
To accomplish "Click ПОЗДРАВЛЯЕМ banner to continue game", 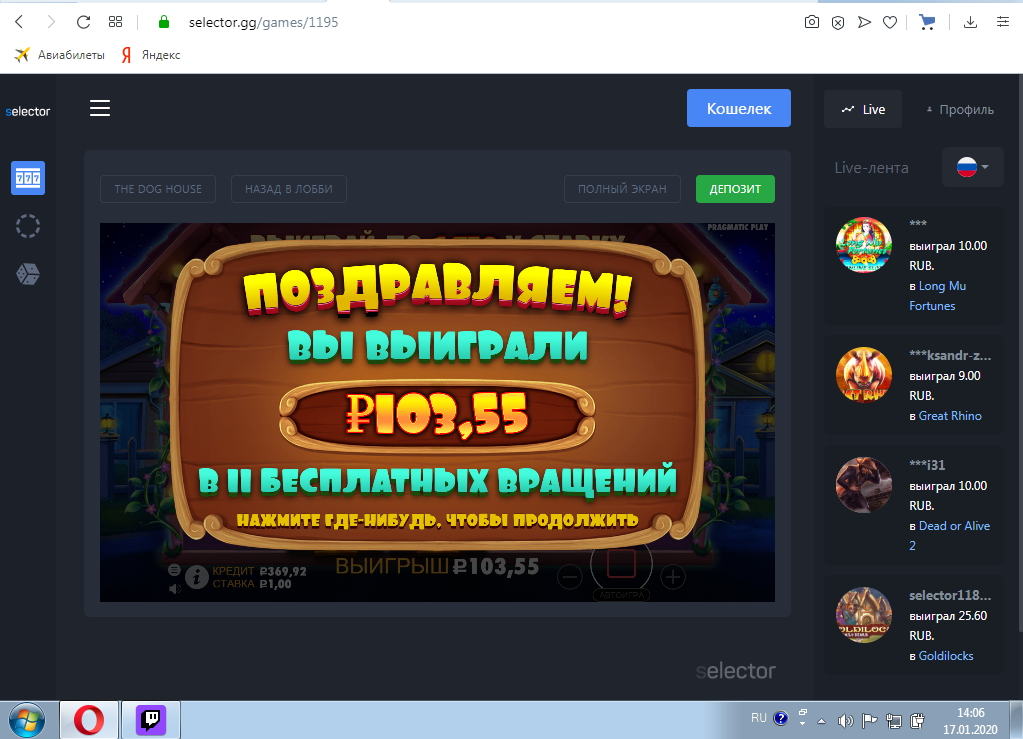I will click(437, 293).
